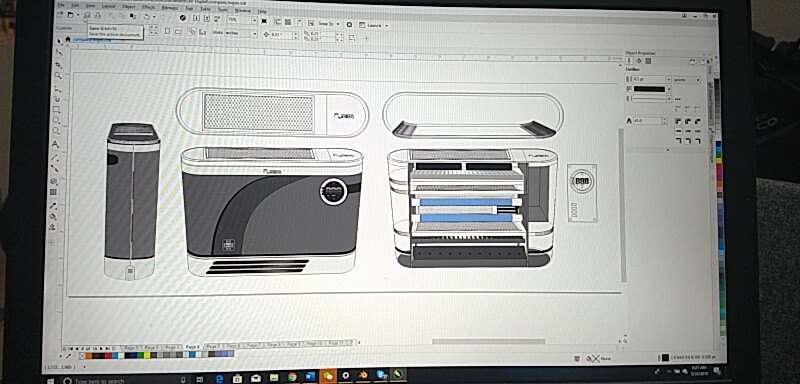Screen dimensions: 800x384
Task: Select the Pick tool
Action: point(60,41)
